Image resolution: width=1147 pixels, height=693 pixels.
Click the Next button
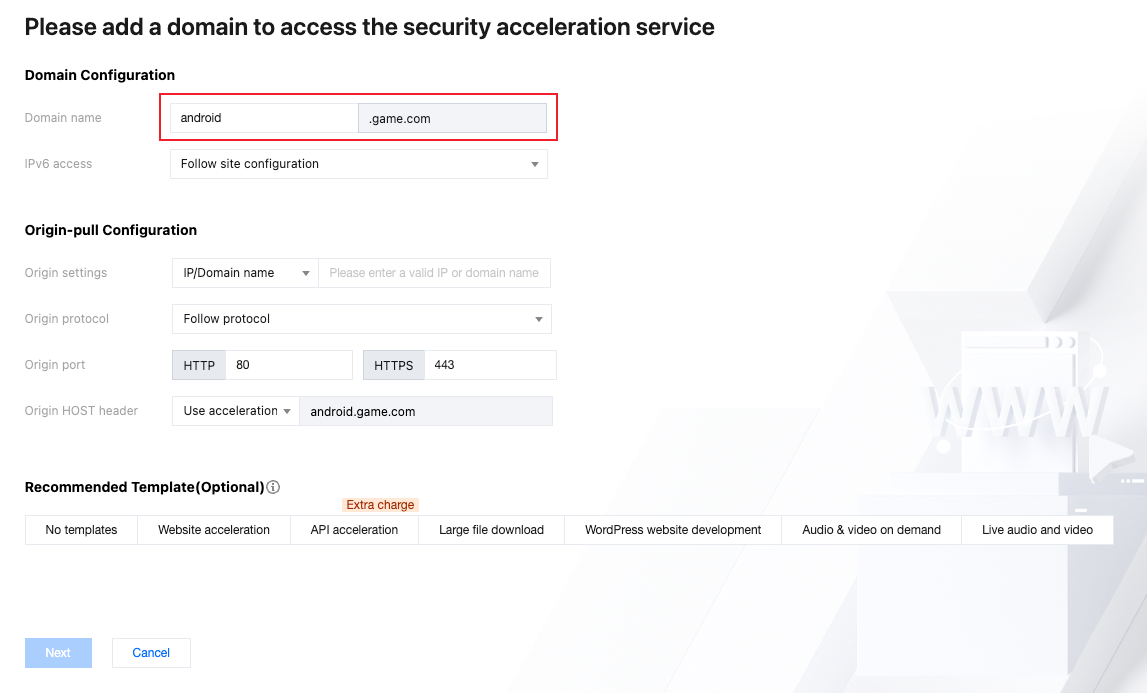(58, 653)
